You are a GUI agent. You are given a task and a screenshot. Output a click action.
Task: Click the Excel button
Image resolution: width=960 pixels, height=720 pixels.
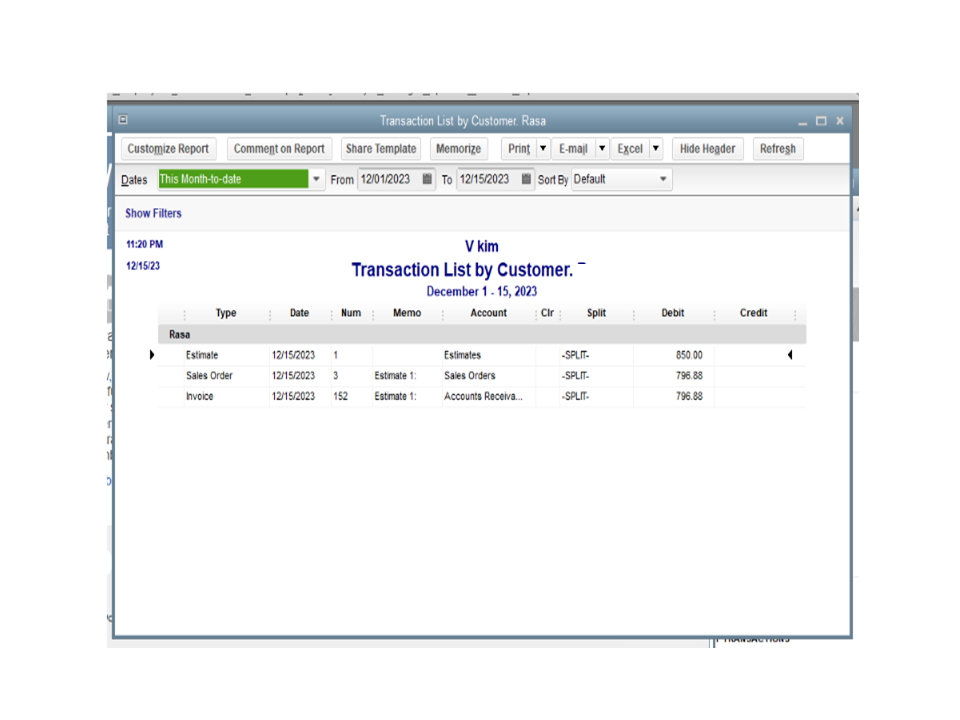click(x=630, y=149)
